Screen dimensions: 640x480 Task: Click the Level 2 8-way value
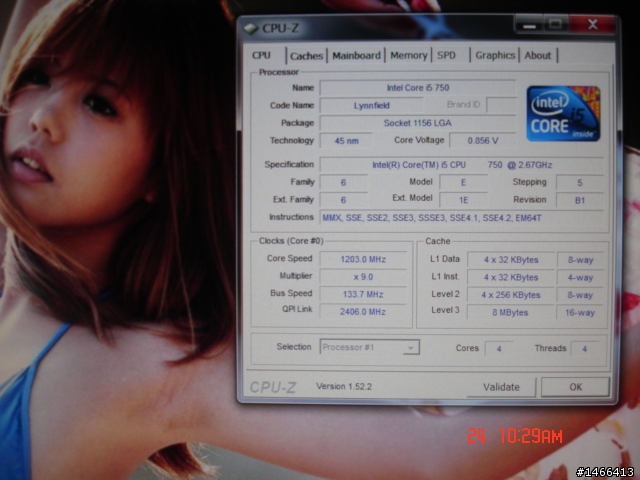(580, 295)
